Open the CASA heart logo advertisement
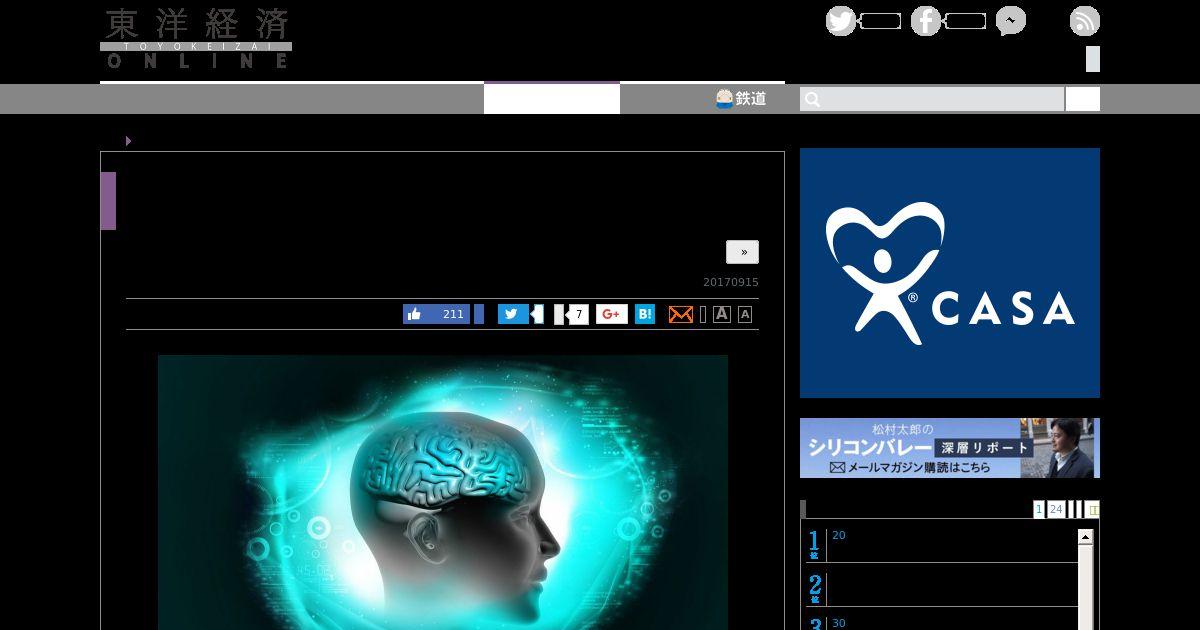 point(950,273)
